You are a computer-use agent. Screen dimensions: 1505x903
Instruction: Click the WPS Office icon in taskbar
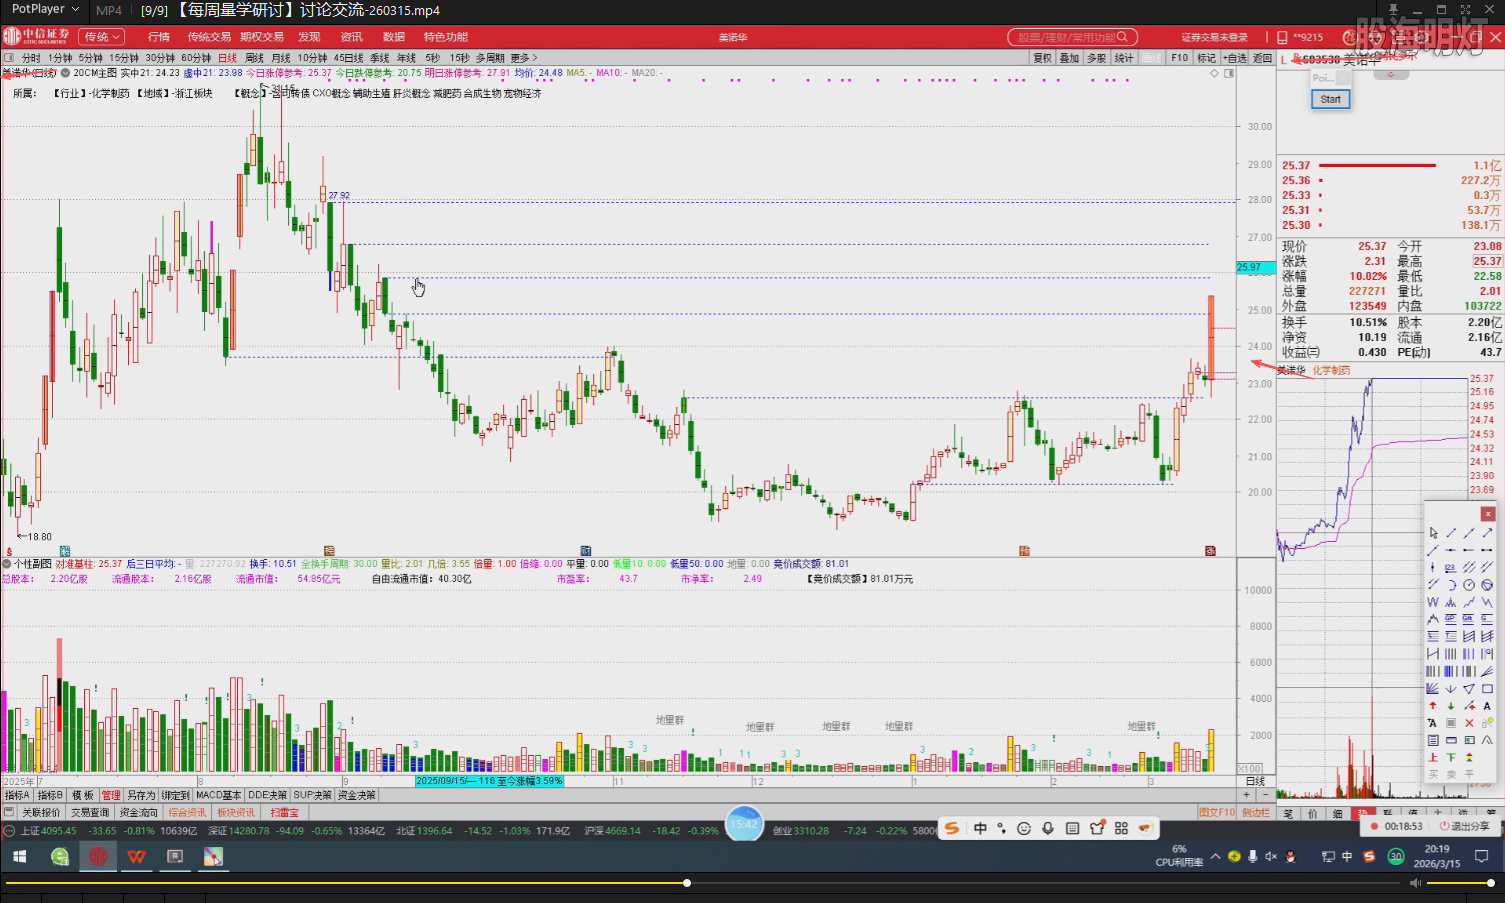(136, 857)
